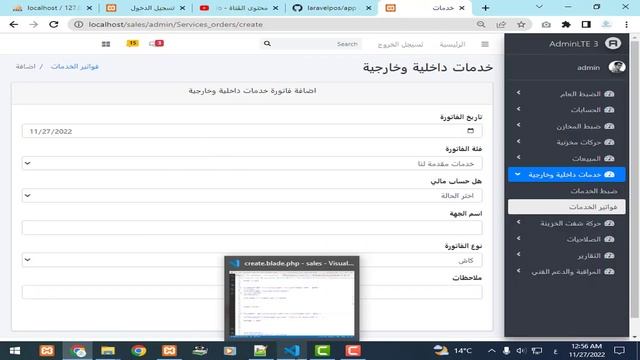Open the messages icon with red badge
Image resolution: width=640 pixels, height=360 pixels.
[x=156, y=43]
